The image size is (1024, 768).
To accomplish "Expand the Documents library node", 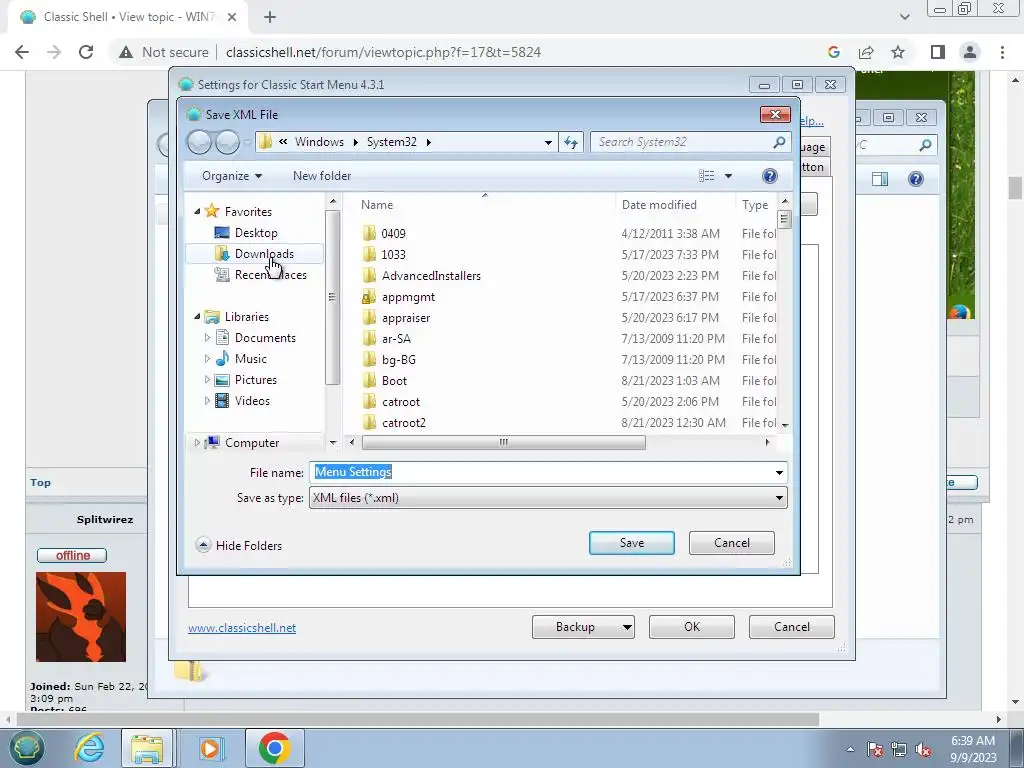I will (207, 338).
